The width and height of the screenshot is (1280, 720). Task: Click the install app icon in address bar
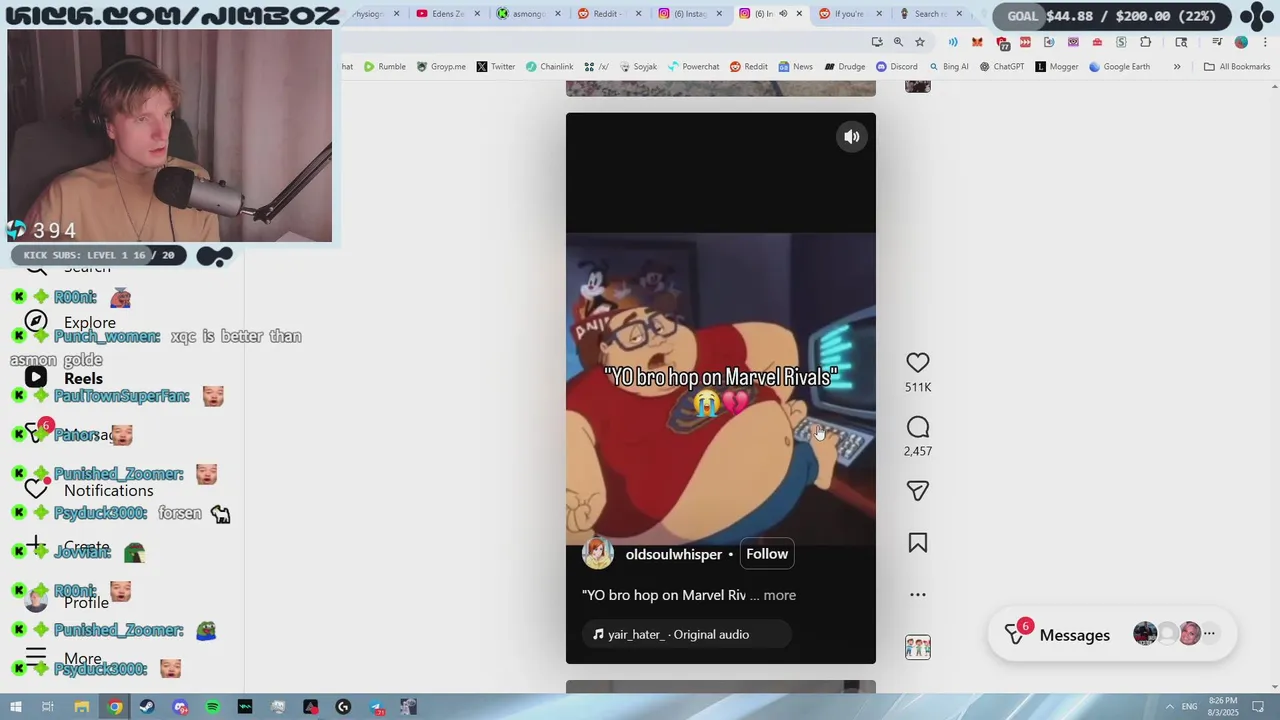click(877, 42)
